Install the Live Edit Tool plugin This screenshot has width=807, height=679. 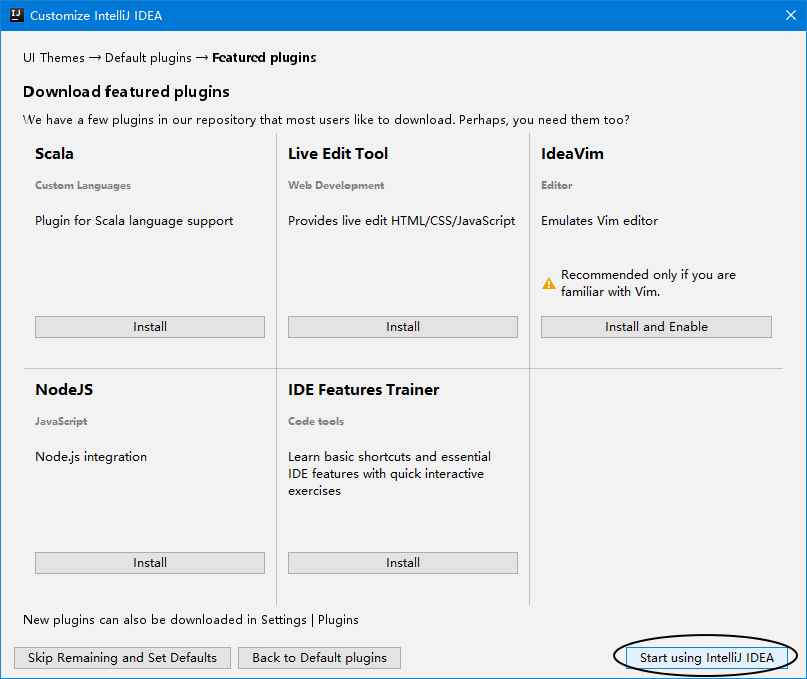click(403, 327)
